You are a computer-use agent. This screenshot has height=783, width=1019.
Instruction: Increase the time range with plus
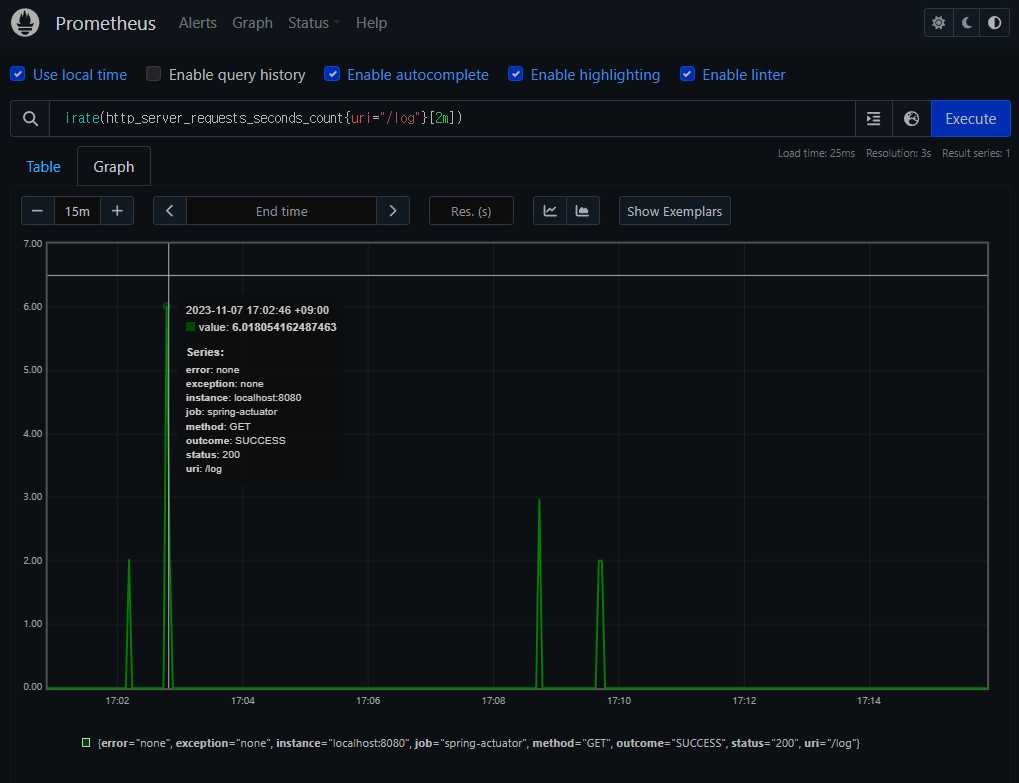pyautogui.click(x=117, y=211)
